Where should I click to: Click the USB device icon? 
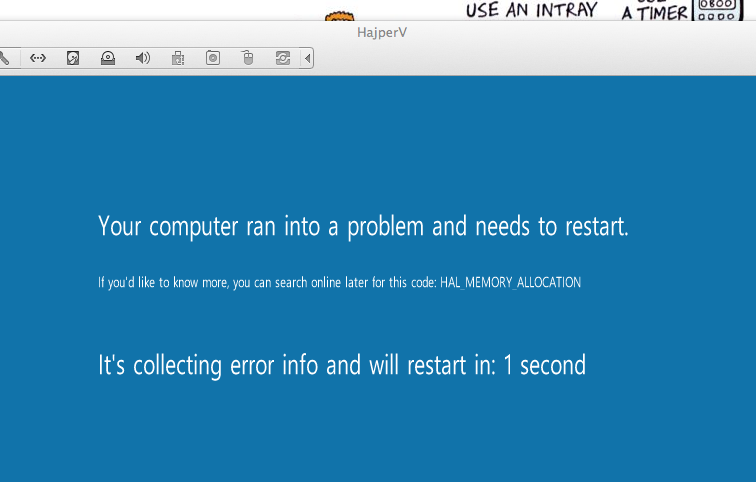pos(178,58)
